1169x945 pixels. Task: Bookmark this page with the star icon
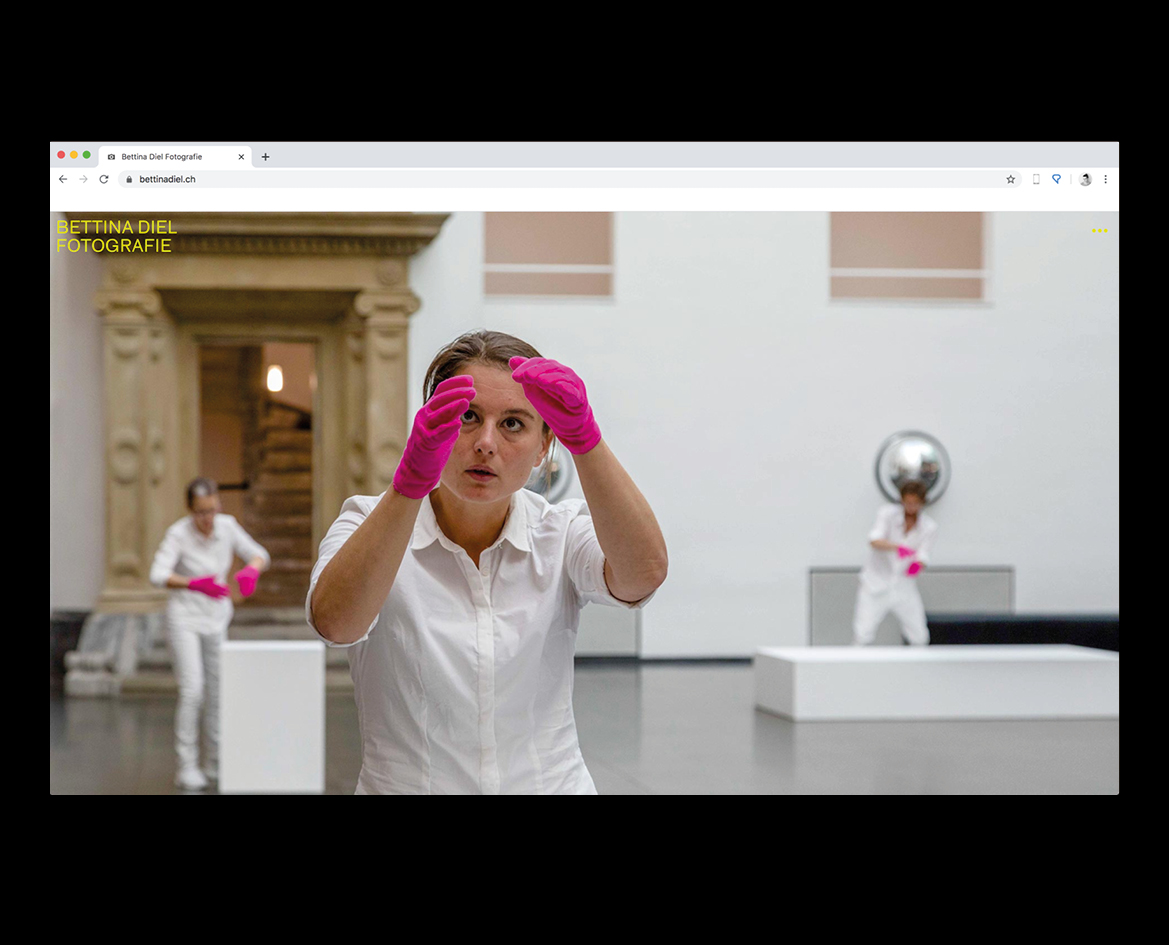point(1010,180)
